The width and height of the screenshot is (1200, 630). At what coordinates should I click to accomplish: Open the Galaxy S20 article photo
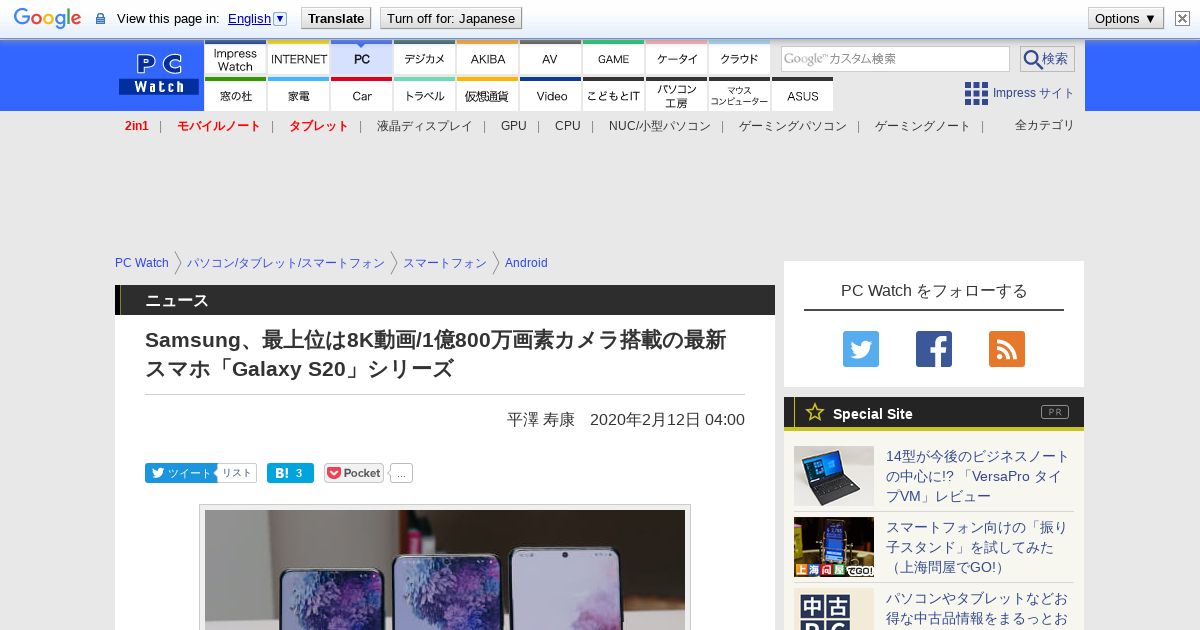point(445,569)
